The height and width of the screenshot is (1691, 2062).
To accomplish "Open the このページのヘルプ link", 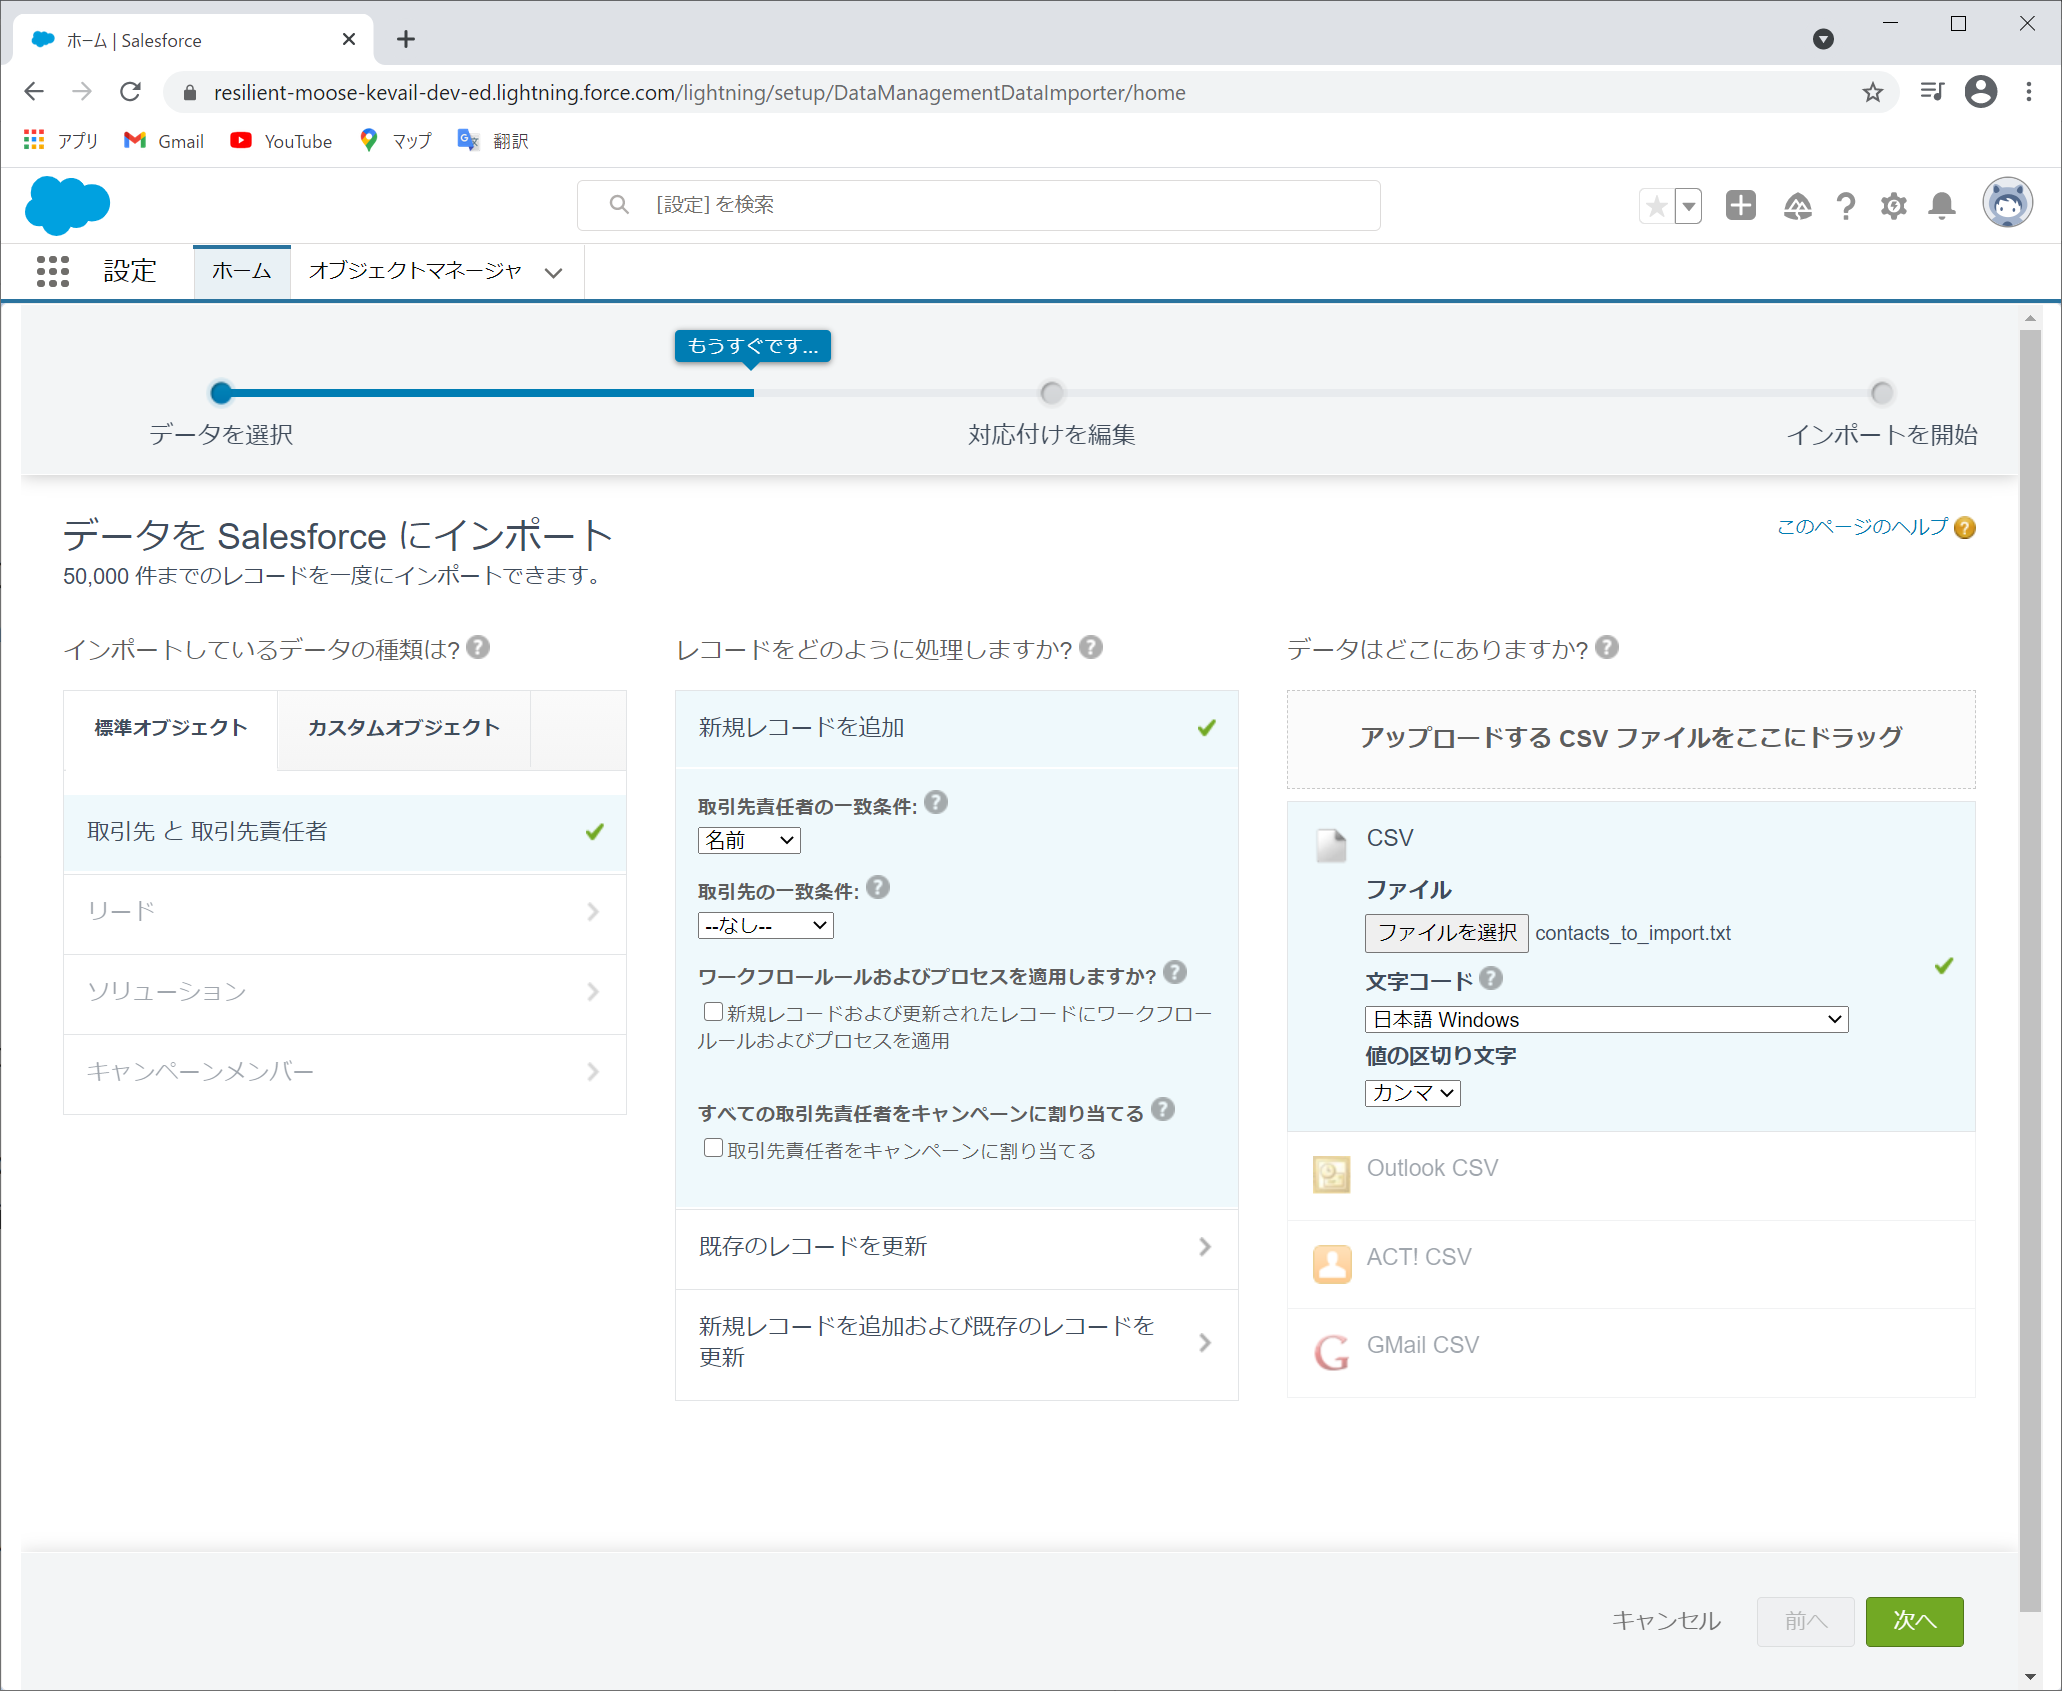I will pyautogui.click(x=1862, y=527).
